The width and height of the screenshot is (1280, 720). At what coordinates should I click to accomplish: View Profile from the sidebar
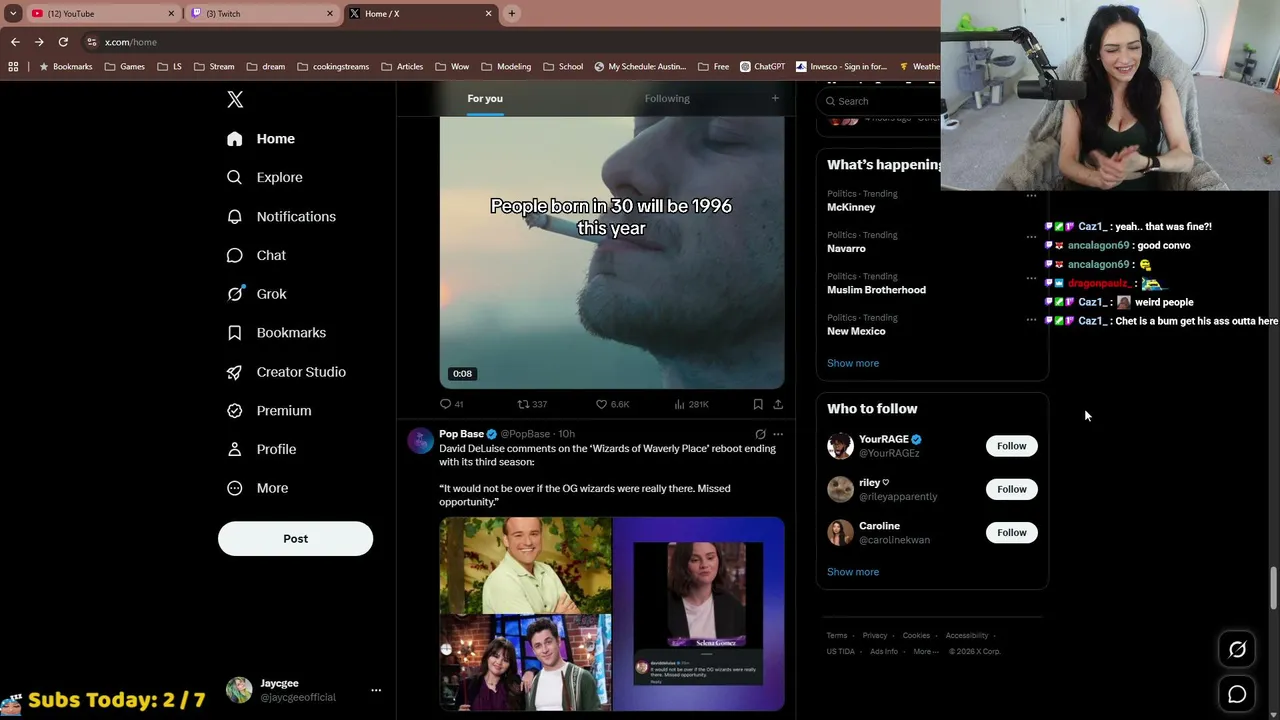click(x=262, y=449)
